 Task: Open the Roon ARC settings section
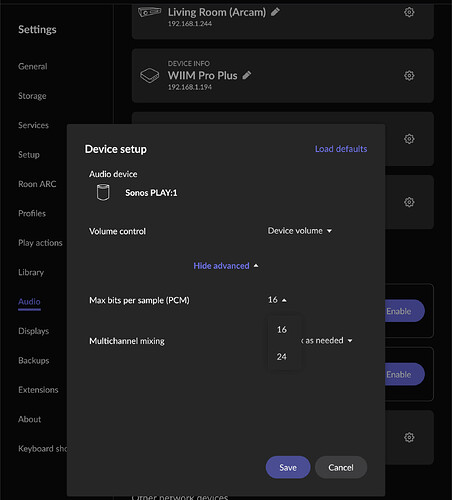click(37, 184)
